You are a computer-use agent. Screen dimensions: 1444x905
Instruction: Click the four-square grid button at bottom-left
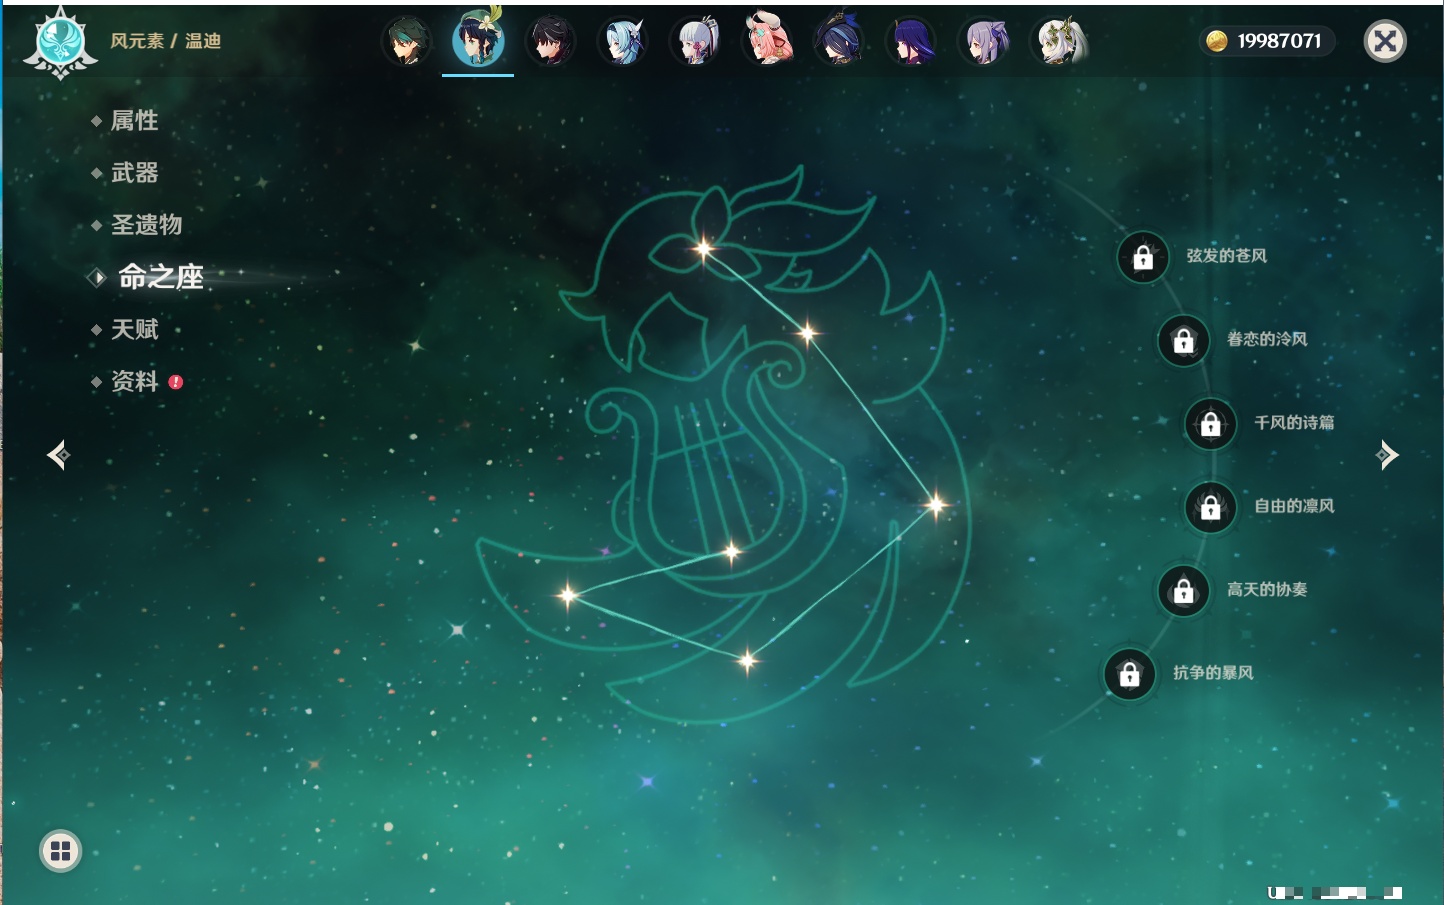point(60,851)
